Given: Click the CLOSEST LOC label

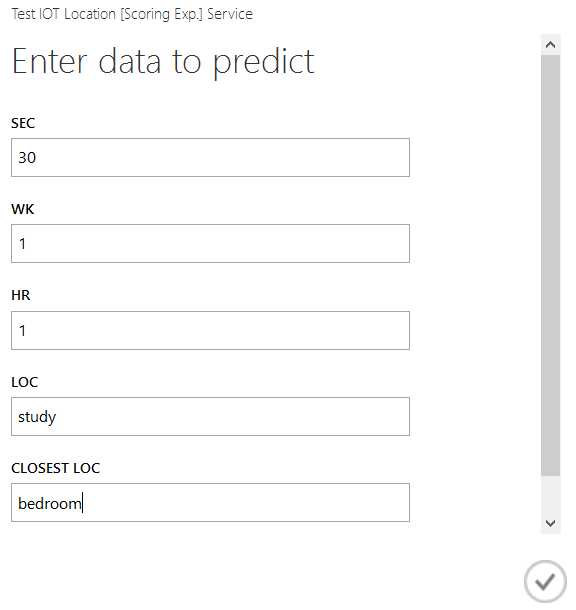Looking at the screenshot, I should [56, 468].
